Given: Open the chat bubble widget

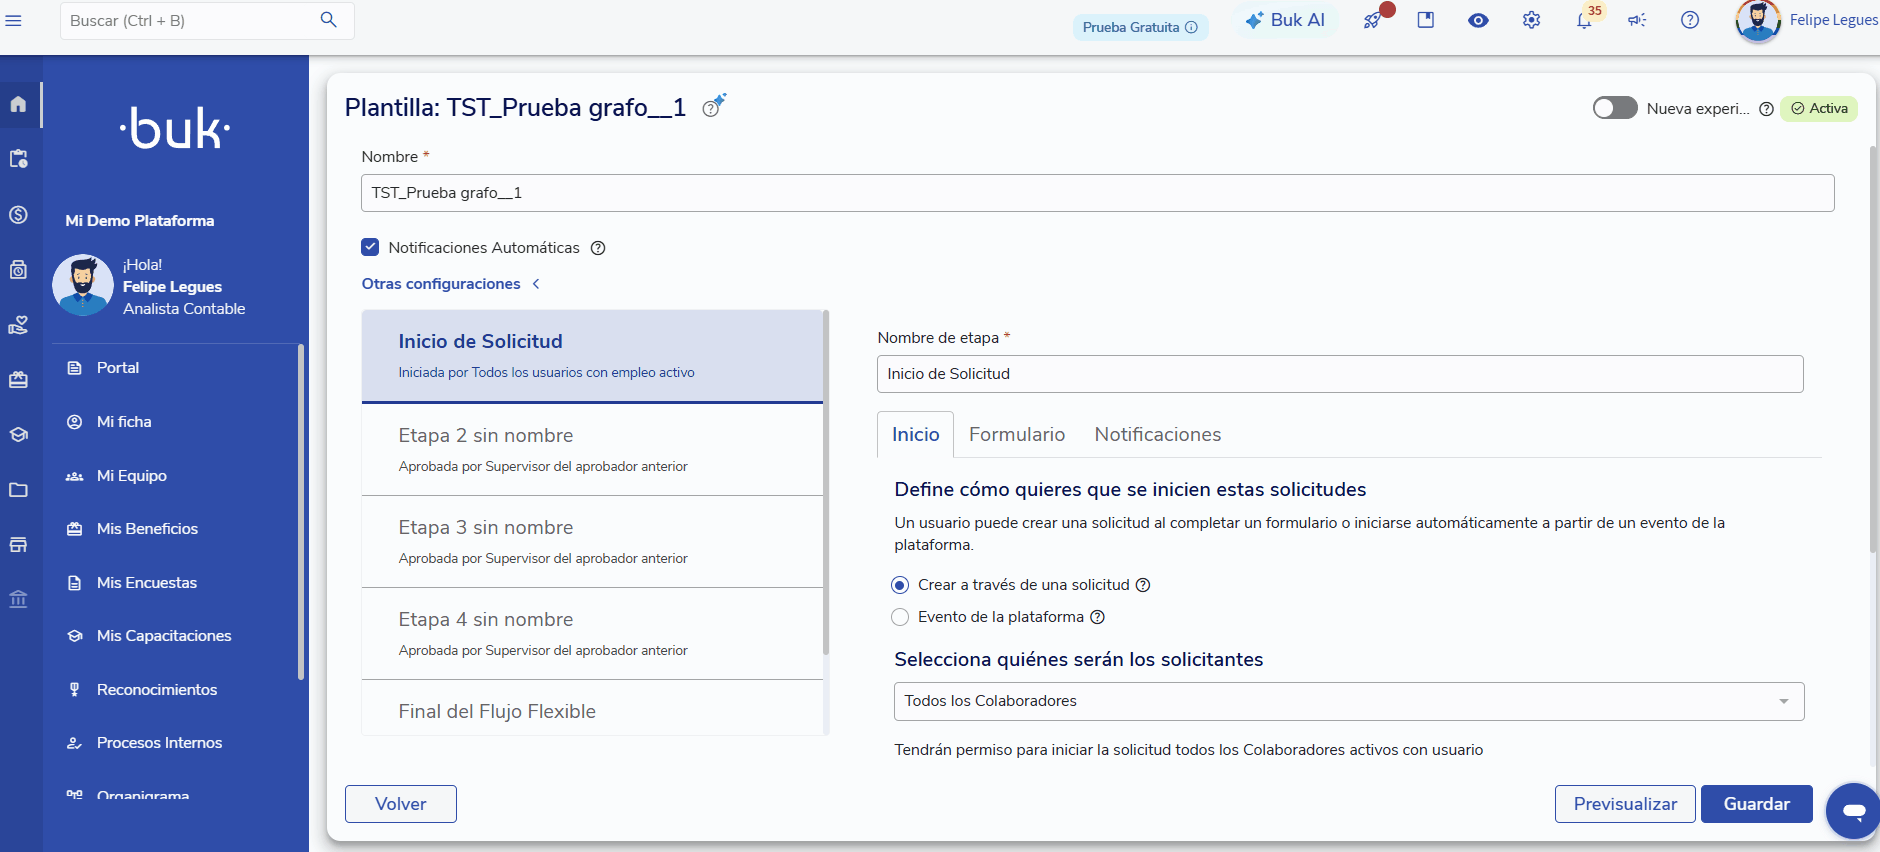Looking at the screenshot, I should (x=1854, y=811).
